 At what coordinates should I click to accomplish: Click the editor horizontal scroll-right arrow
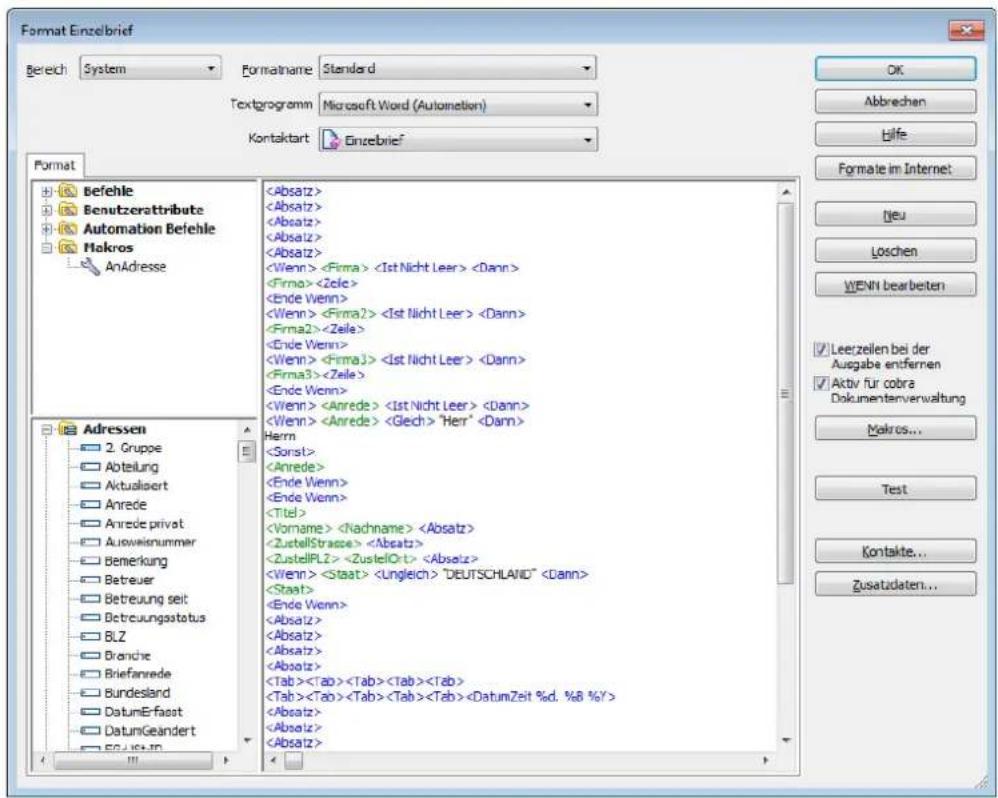[765, 760]
